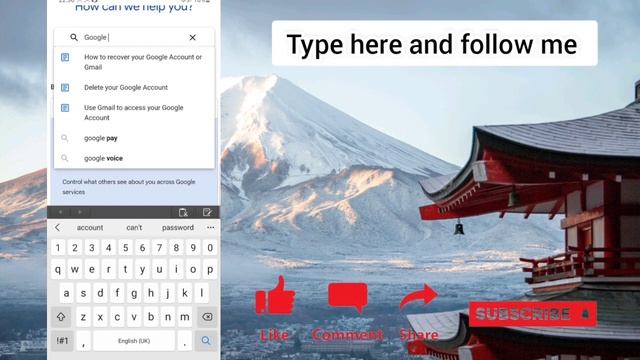Tap the letter q key
This screenshot has width=640, height=360.
point(58,269)
